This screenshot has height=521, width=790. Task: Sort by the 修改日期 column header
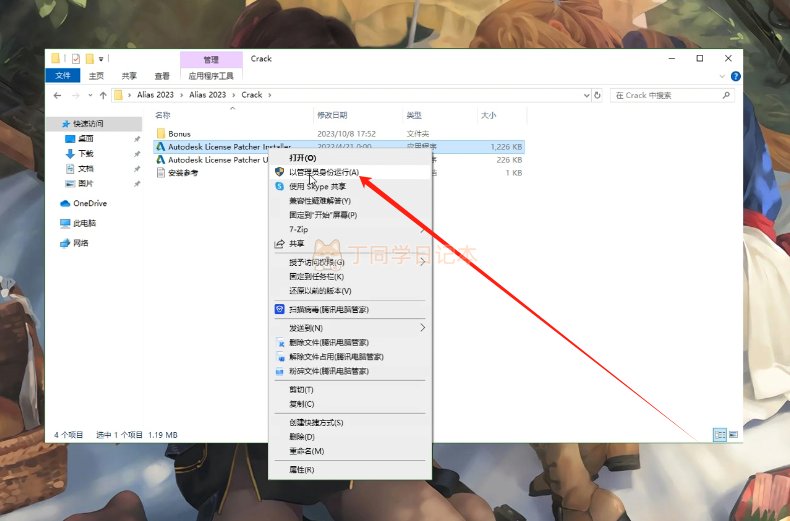pos(332,115)
